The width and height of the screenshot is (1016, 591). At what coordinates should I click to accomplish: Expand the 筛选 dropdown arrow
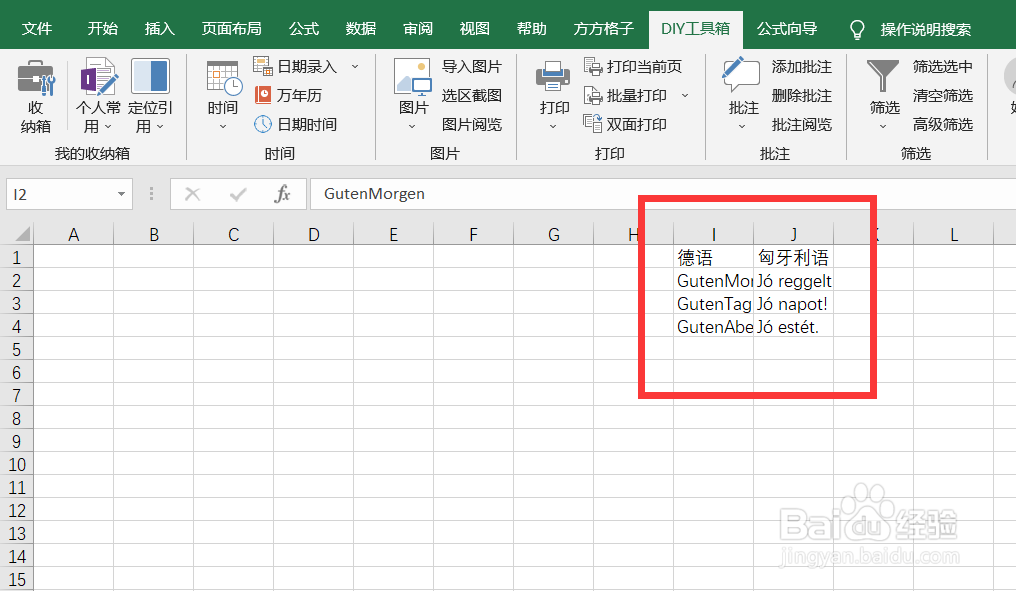[883, 127]
